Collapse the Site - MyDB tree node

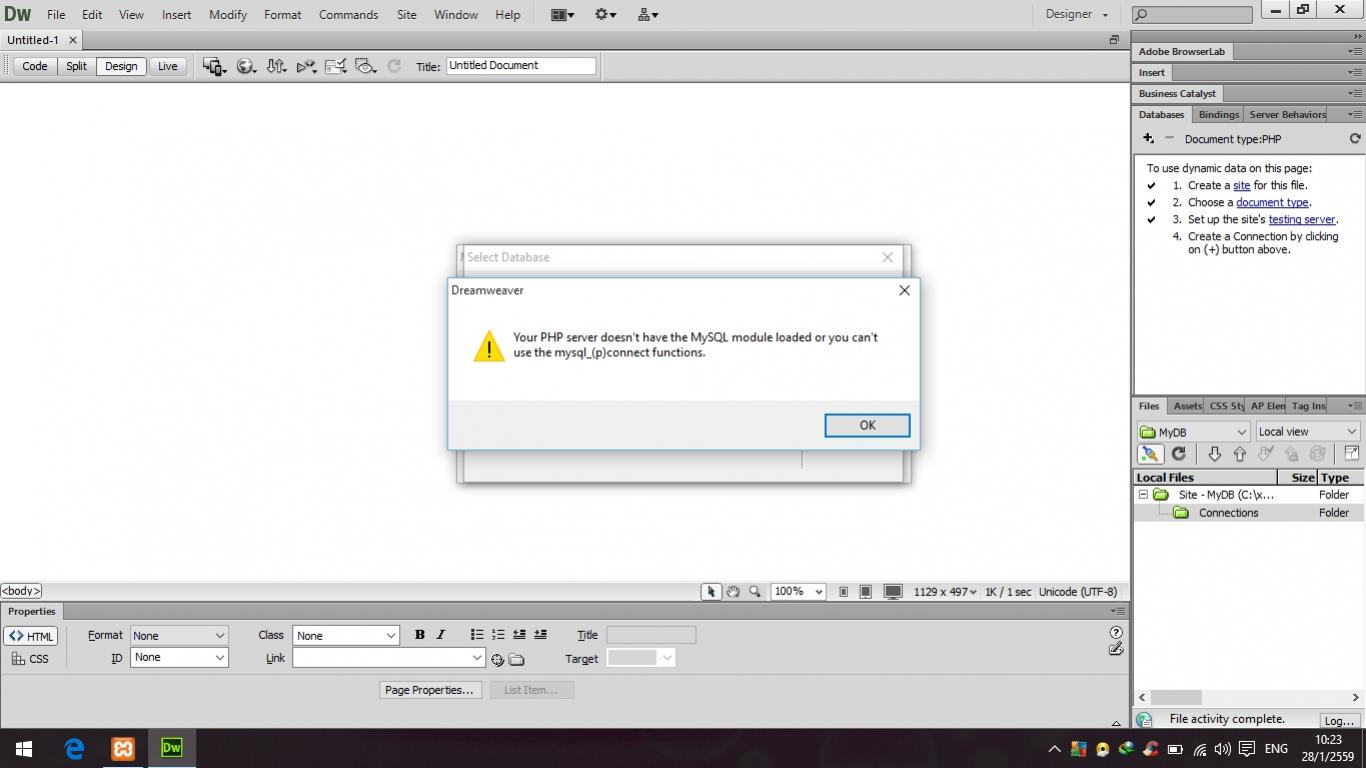coord(1143,495)
